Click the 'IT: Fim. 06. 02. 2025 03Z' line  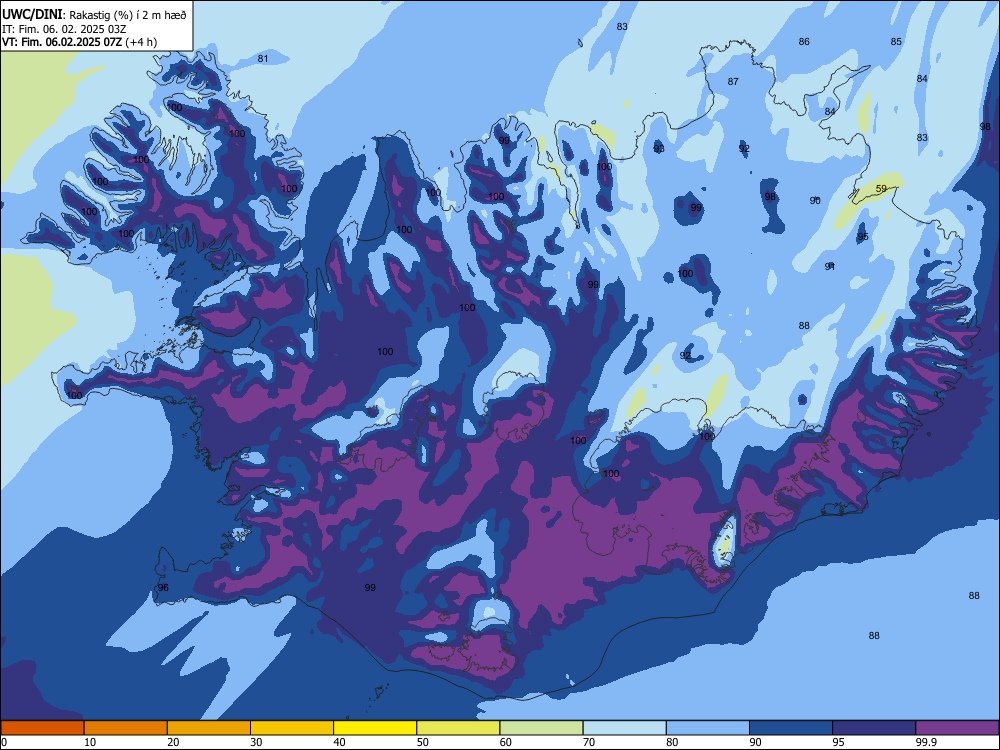coord(64,29)
